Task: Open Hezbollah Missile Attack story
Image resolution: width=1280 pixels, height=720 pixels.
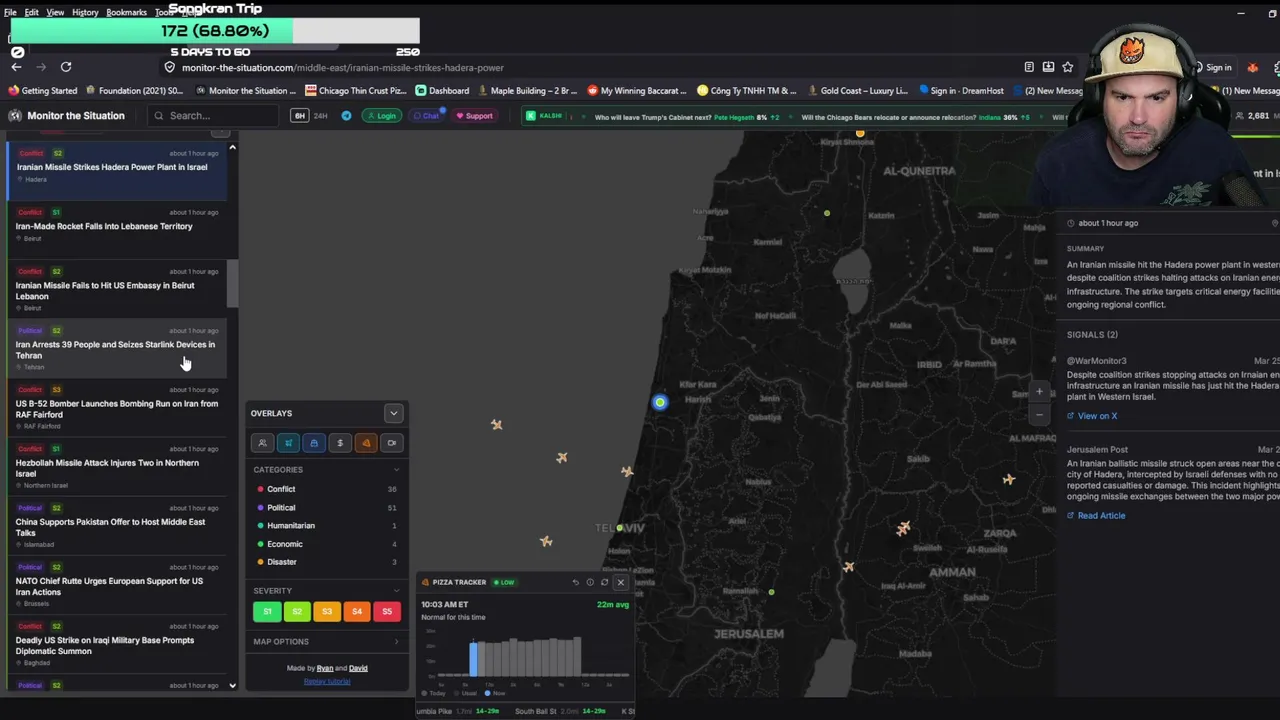Action: pyautogui.click(x=117, y=467)
